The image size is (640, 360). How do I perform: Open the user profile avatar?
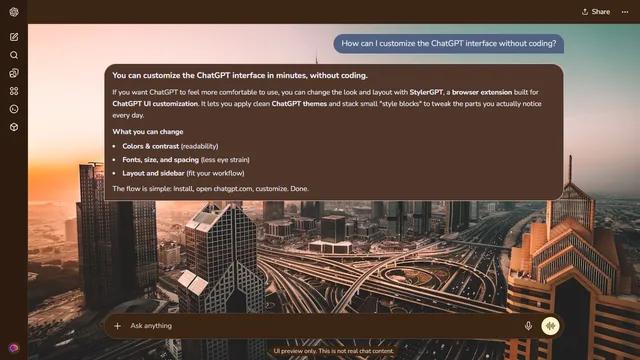pos(13,348)
